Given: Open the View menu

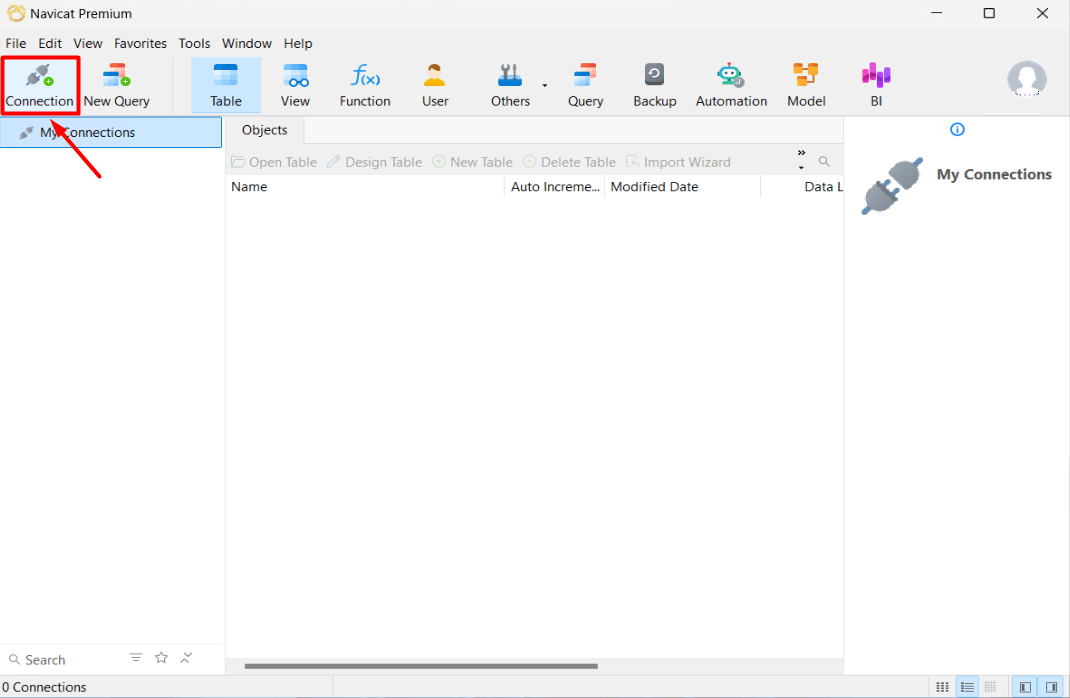Looking at the screenshot, I should click(x=88, y=43).
